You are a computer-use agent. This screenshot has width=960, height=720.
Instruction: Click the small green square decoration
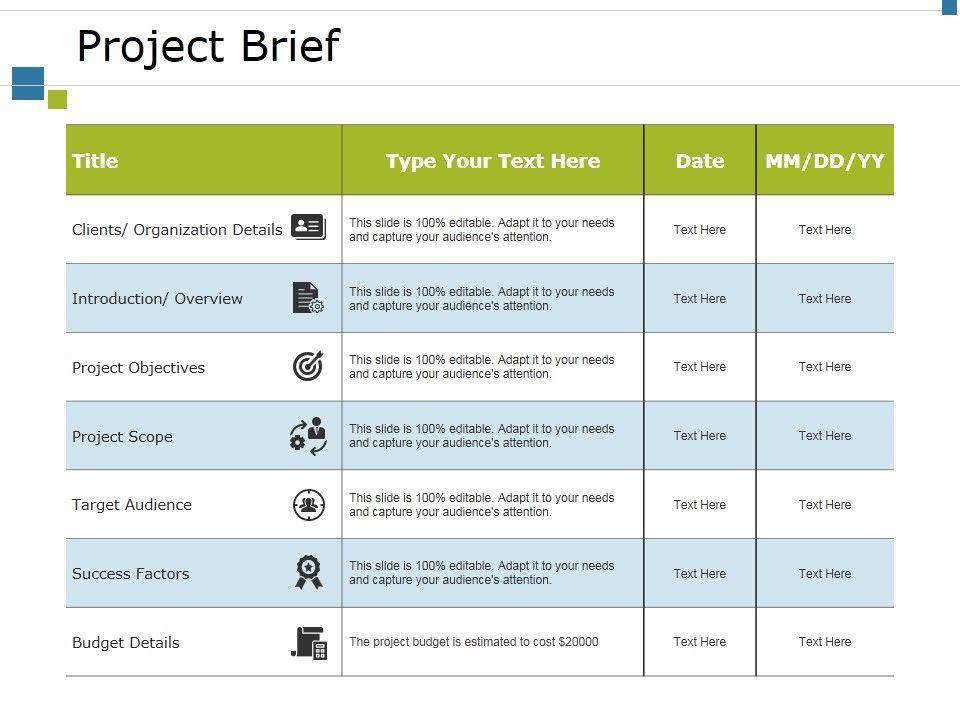(57, 99)
